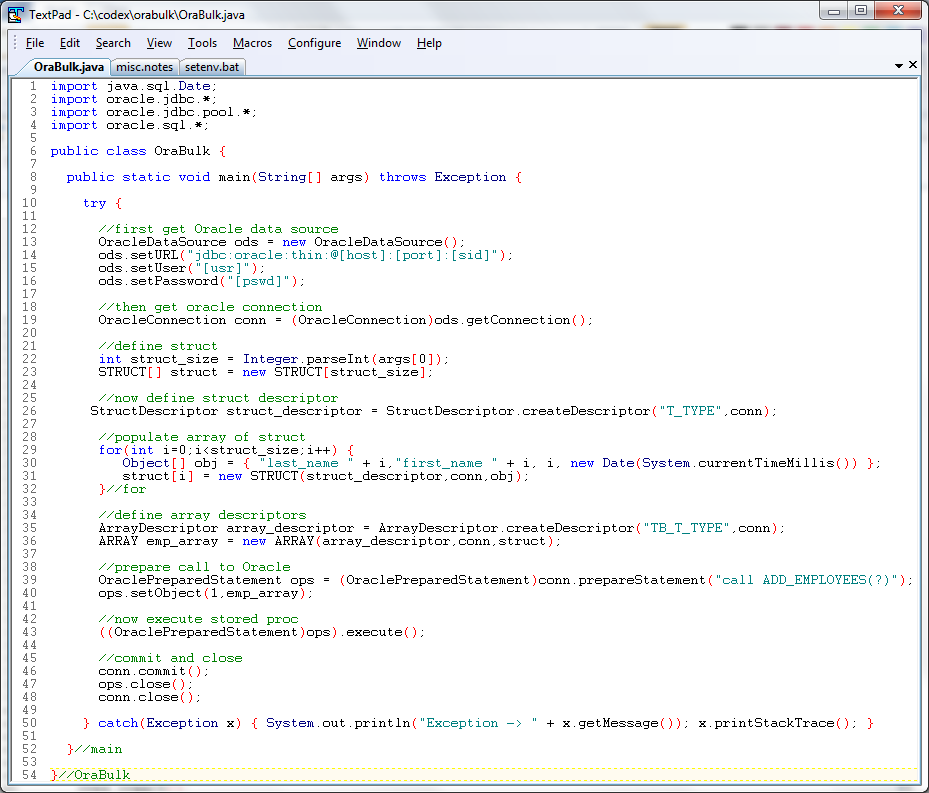The height and width of the screenshot is (793, 929).
Task: Click comment "//define struct"
Action: pyautogui.click(x=158, y=347)
